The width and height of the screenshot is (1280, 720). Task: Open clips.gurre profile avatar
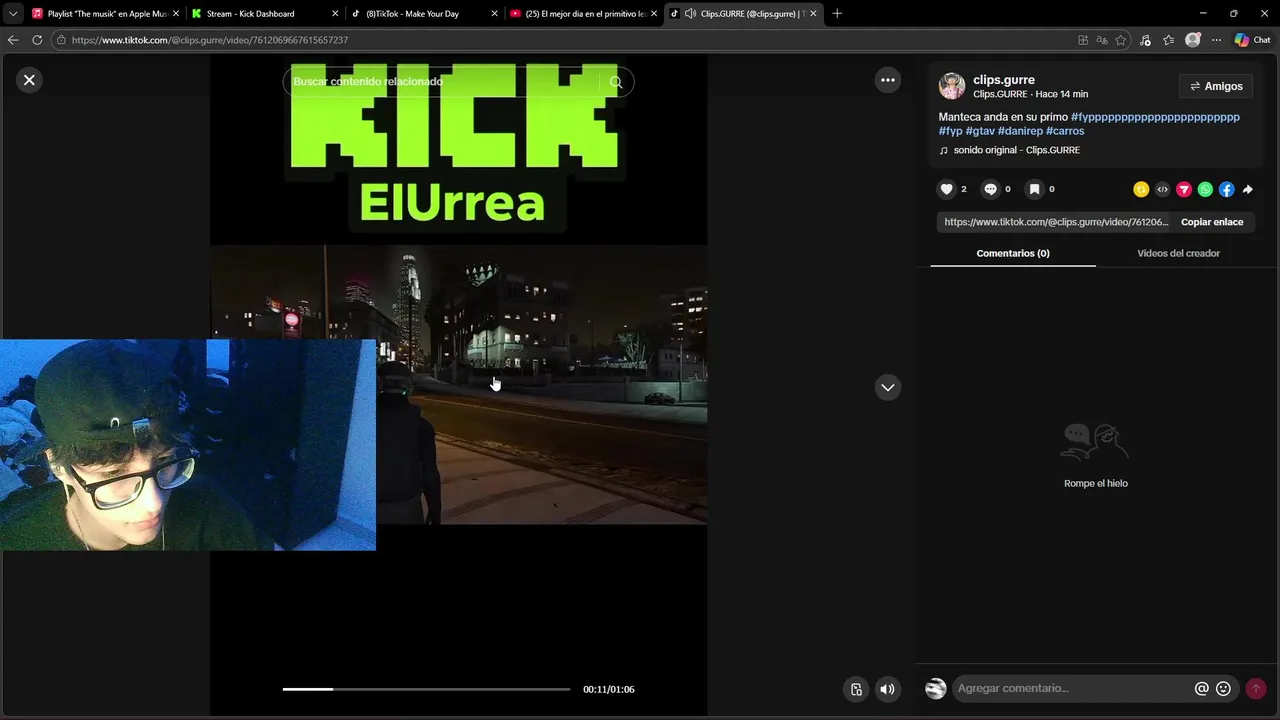coord(952,86)
